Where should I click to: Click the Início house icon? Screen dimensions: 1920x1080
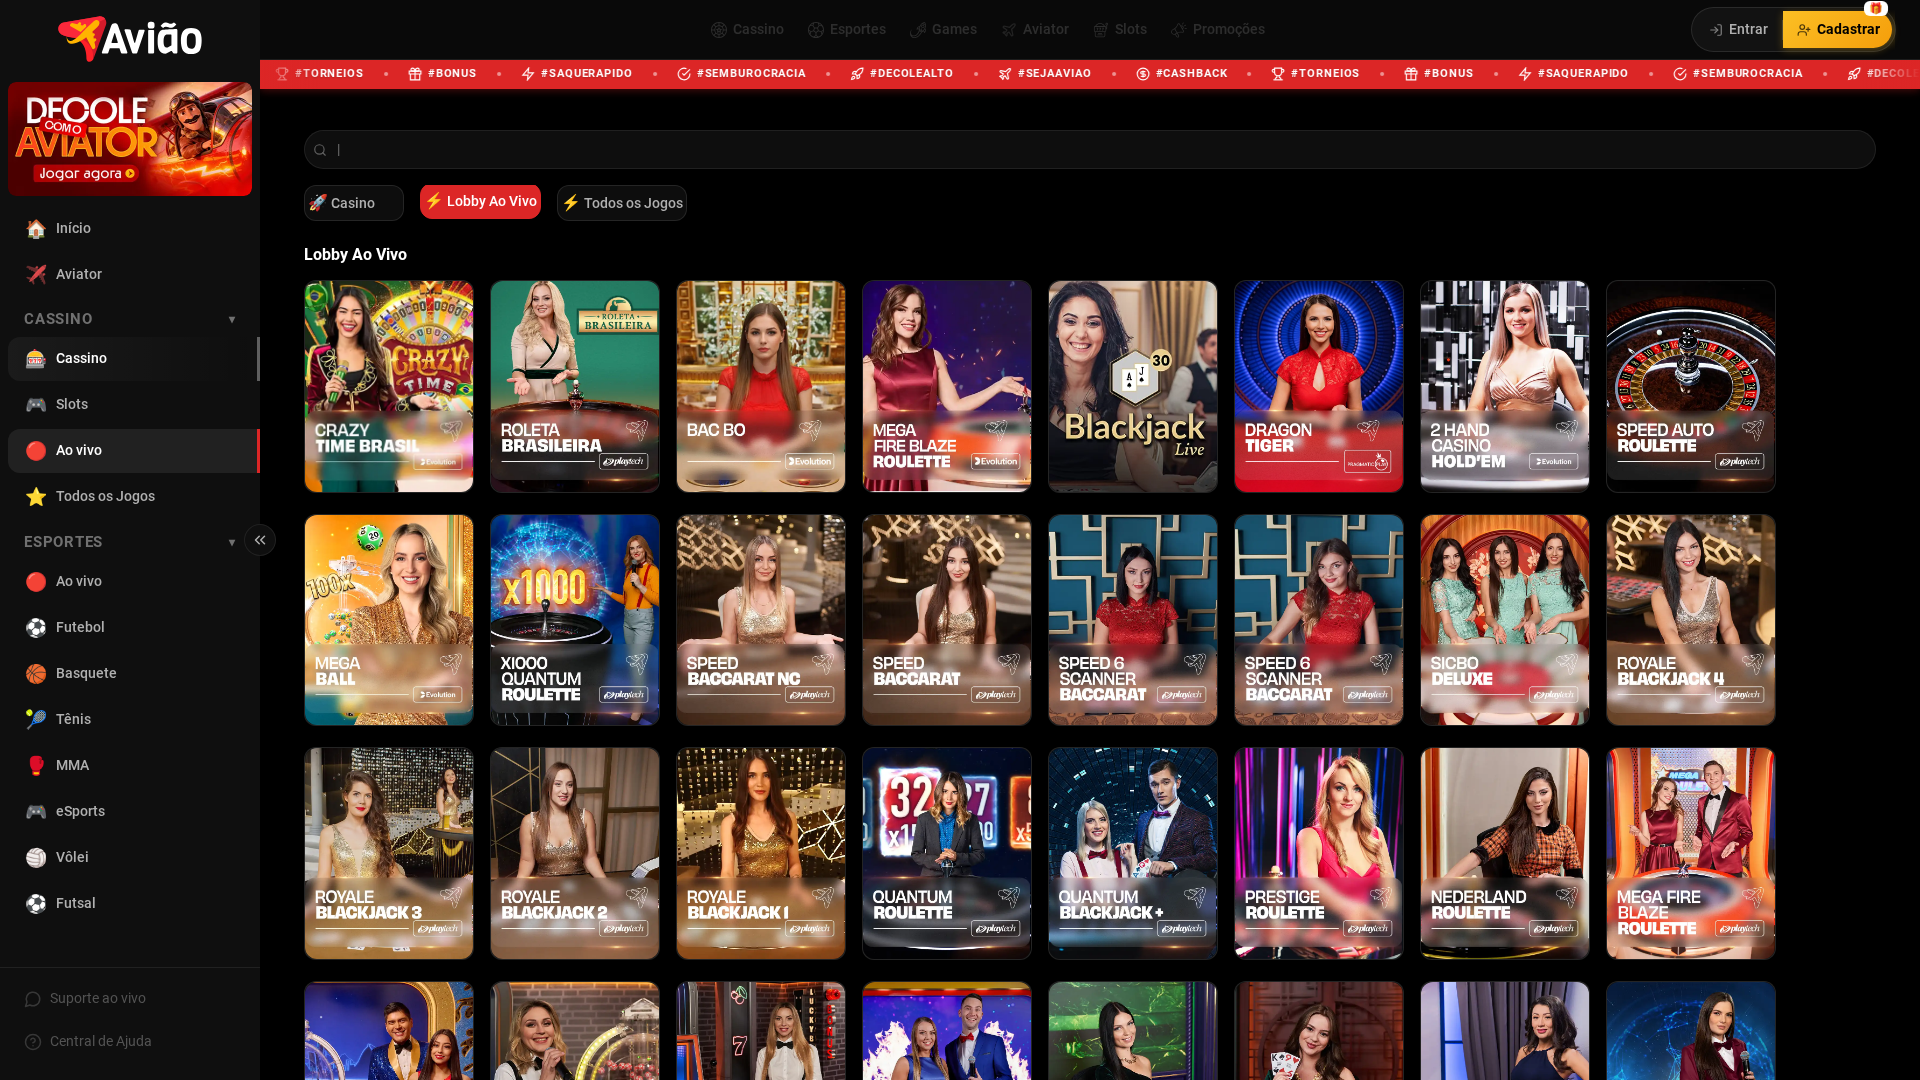(x=36, y=228)
